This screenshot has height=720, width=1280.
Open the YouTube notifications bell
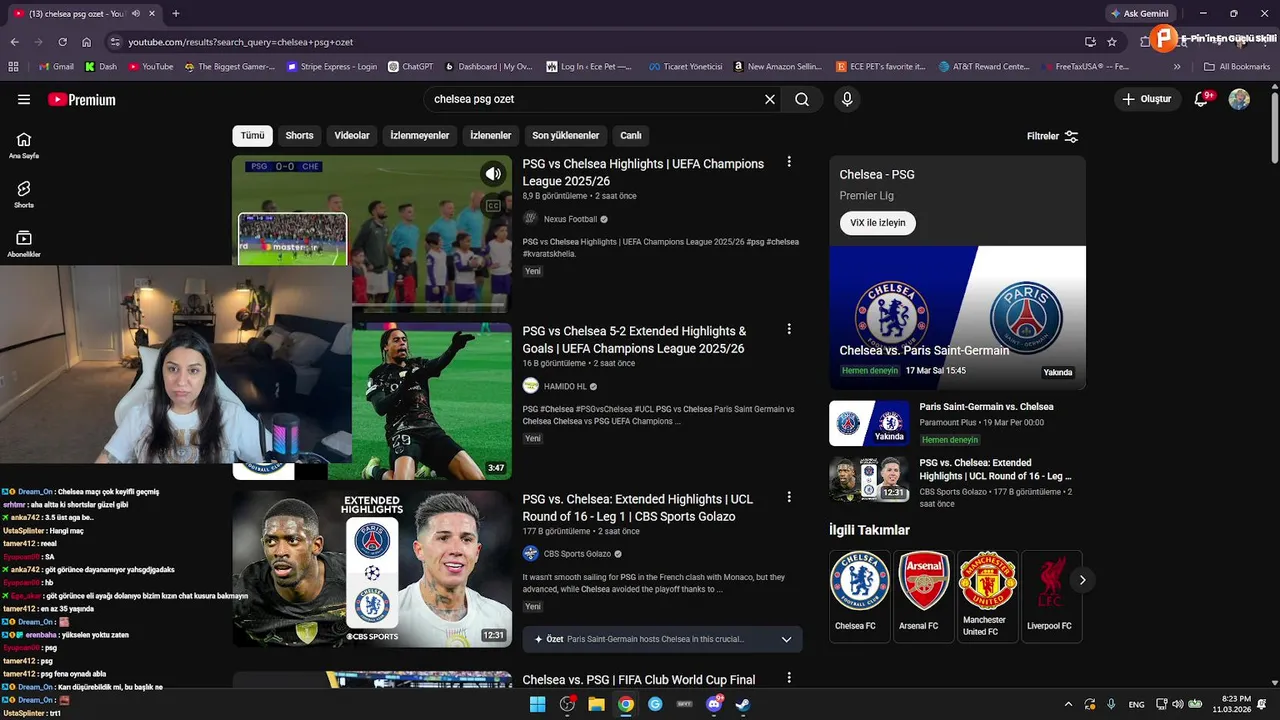pyautogui.click(x=1202, y=99)
